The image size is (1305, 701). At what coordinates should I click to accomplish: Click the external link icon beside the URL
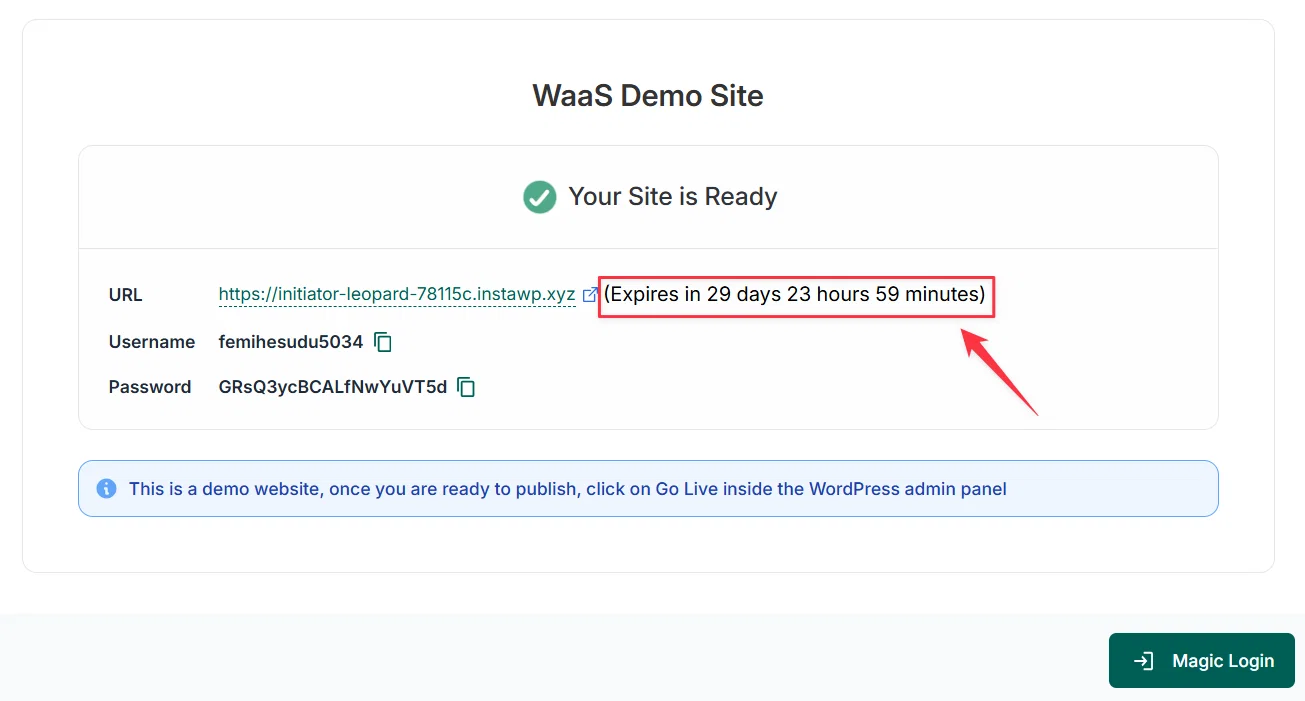coord(590,295)
